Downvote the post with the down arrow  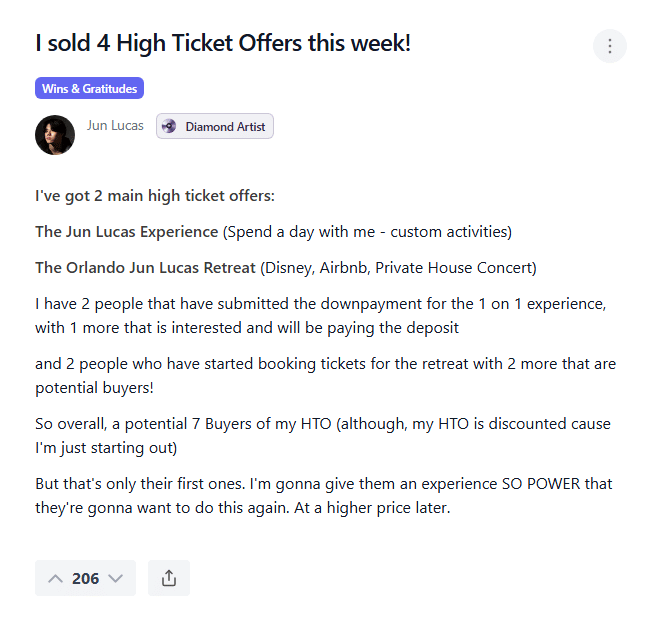coord(116,578)
